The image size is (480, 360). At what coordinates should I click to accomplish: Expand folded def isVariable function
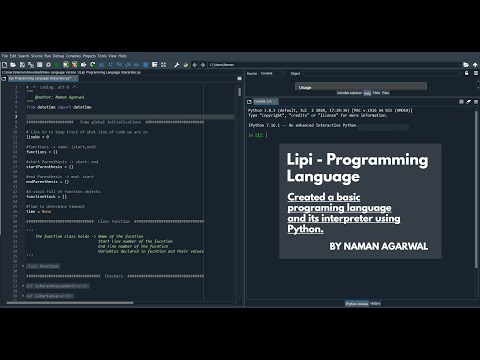coord(23,296)
